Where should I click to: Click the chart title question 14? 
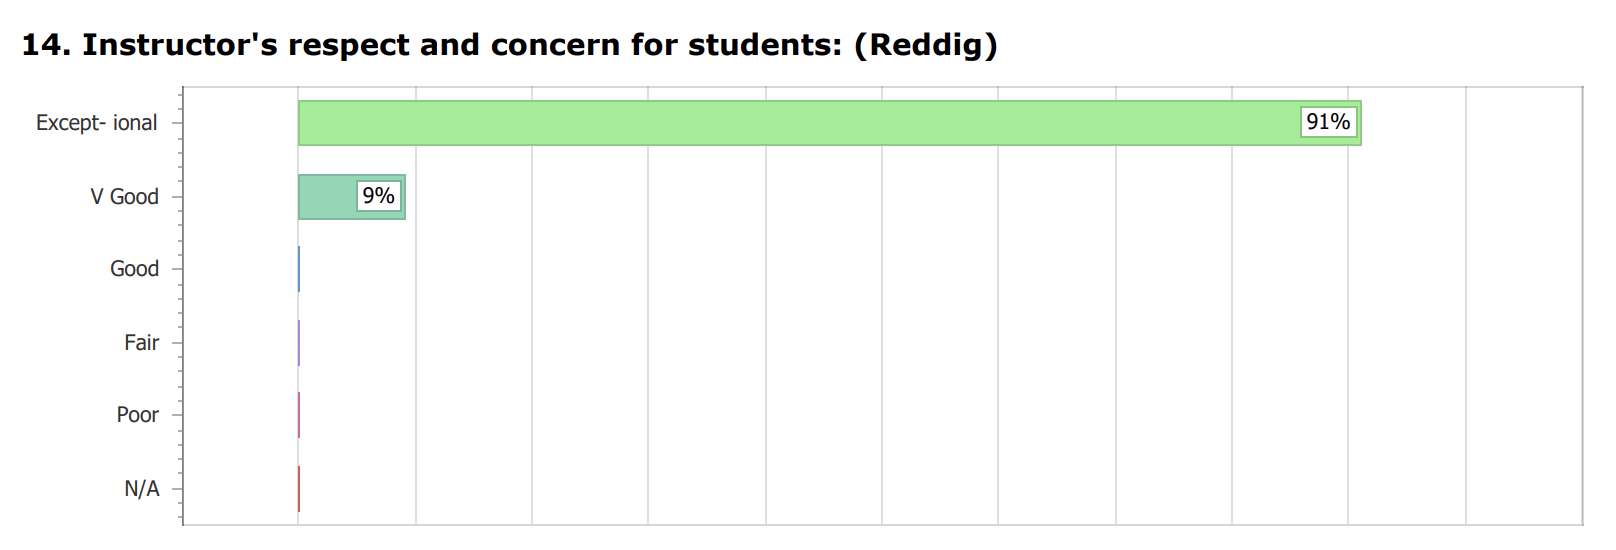coord(509,45)
